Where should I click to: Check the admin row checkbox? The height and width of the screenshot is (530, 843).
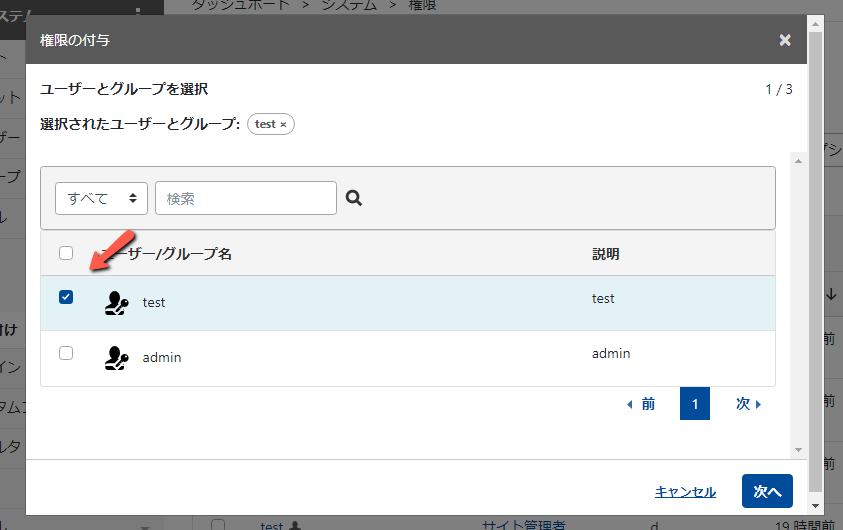click(x=66, y=353)
